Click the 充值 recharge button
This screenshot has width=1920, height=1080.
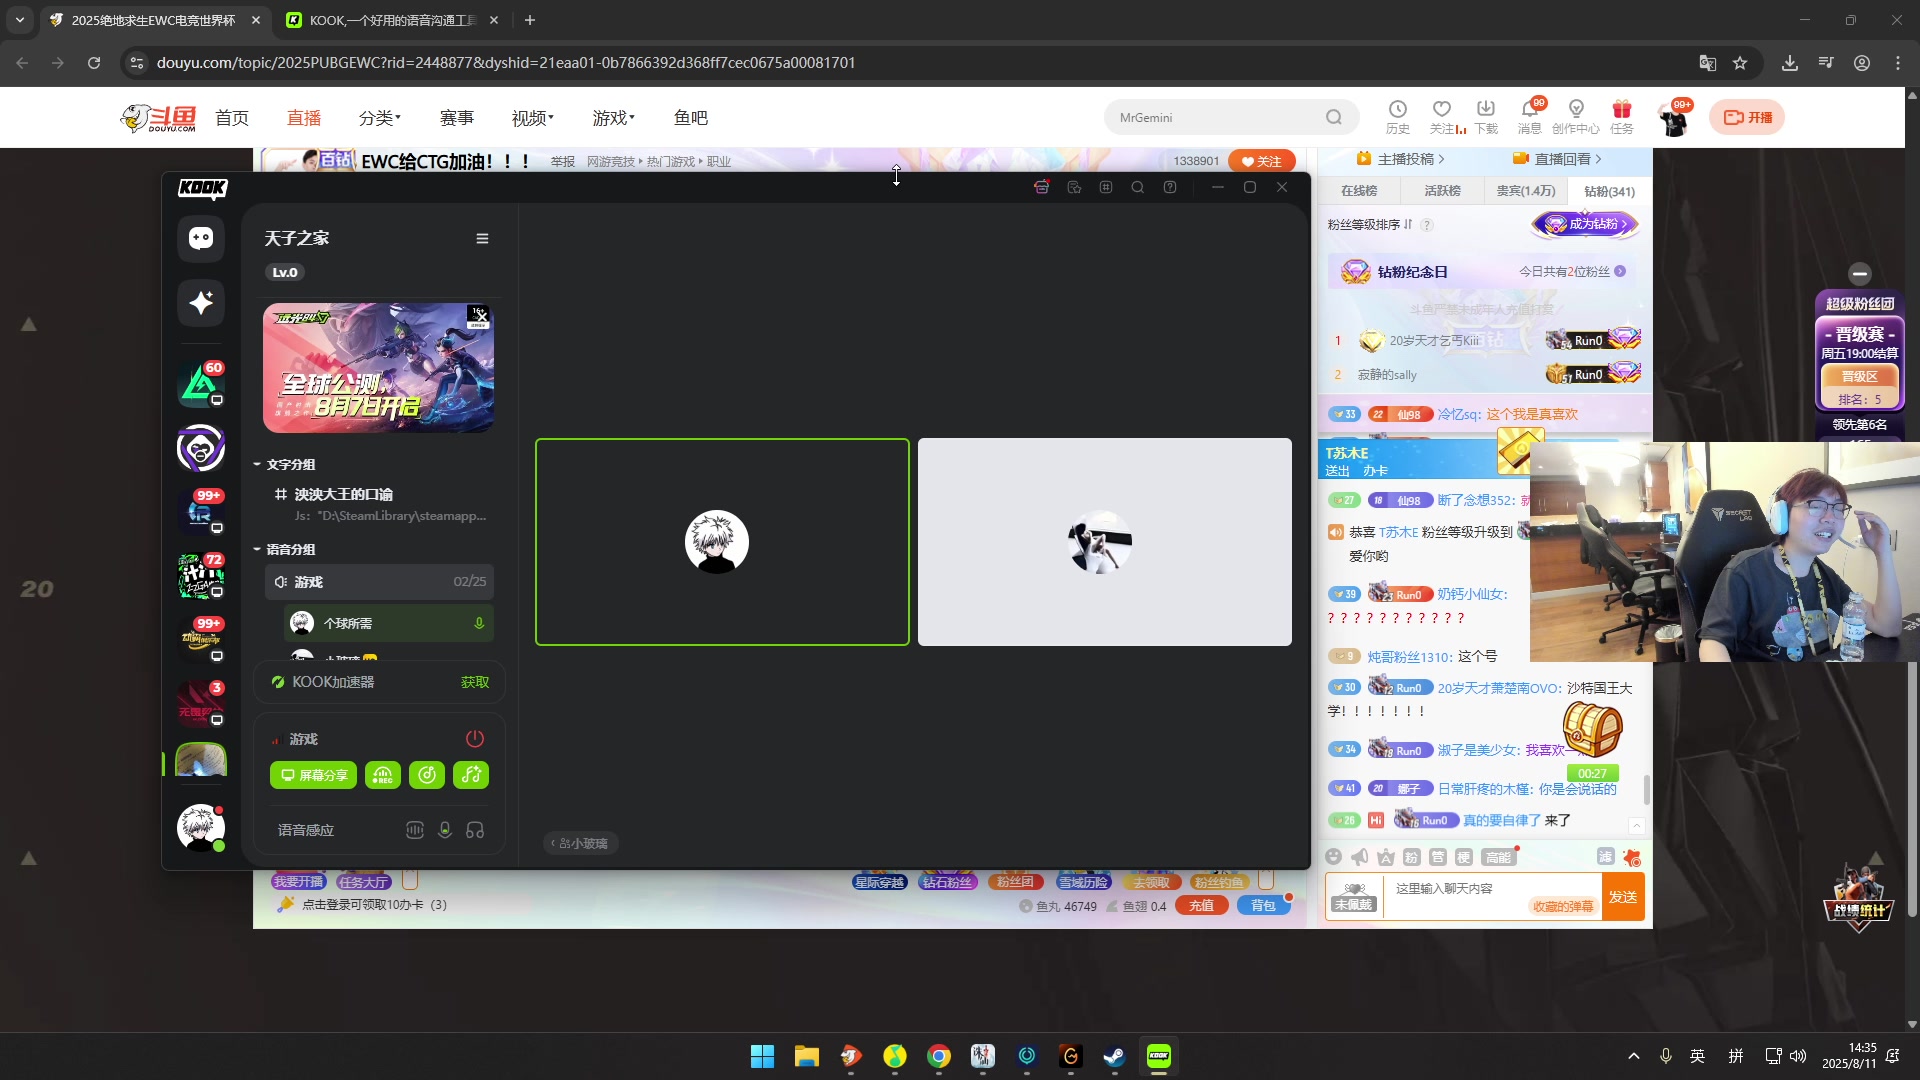(x=1202, y=906)
